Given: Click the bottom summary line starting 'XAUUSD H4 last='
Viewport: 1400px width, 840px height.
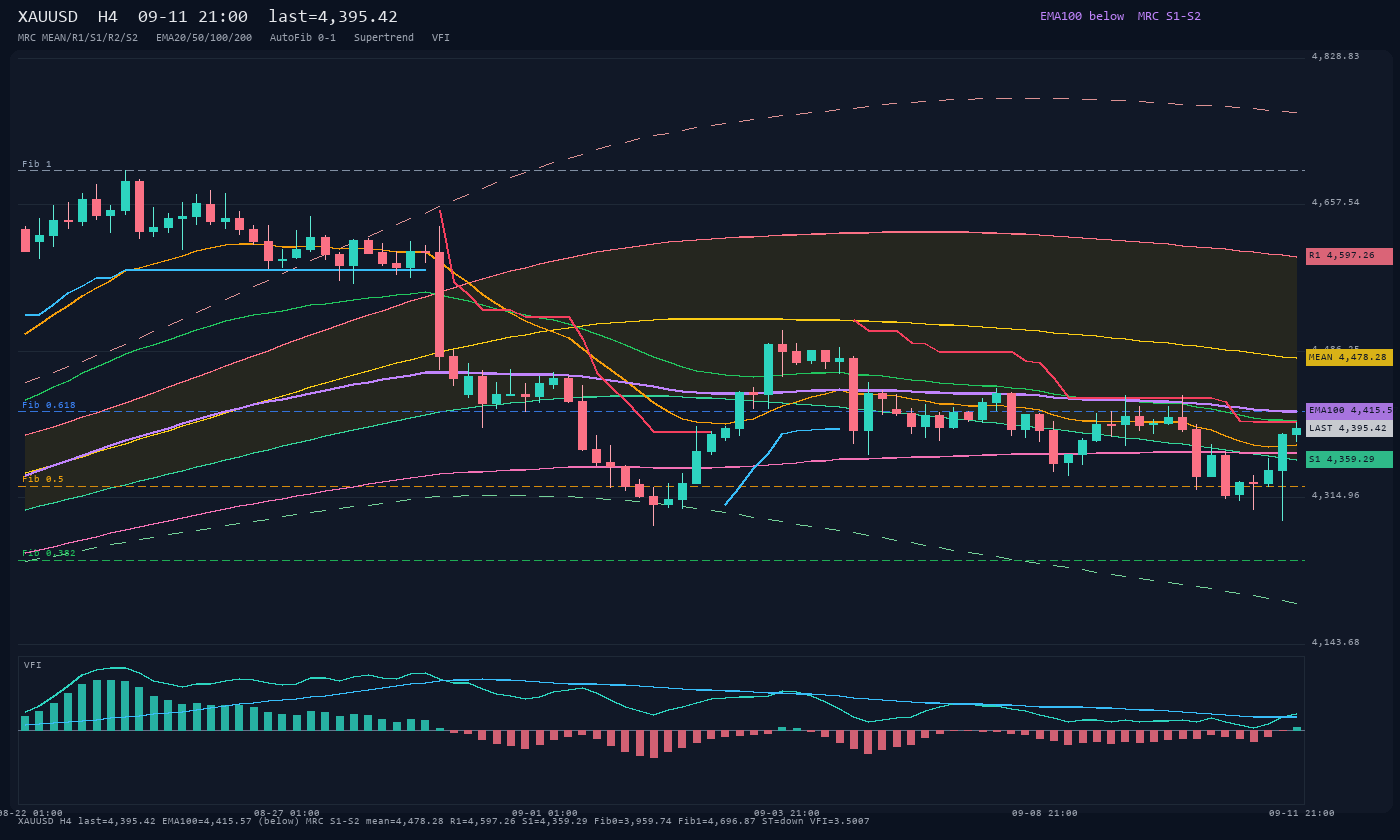Looking at the screenshot, I should 443,822.
